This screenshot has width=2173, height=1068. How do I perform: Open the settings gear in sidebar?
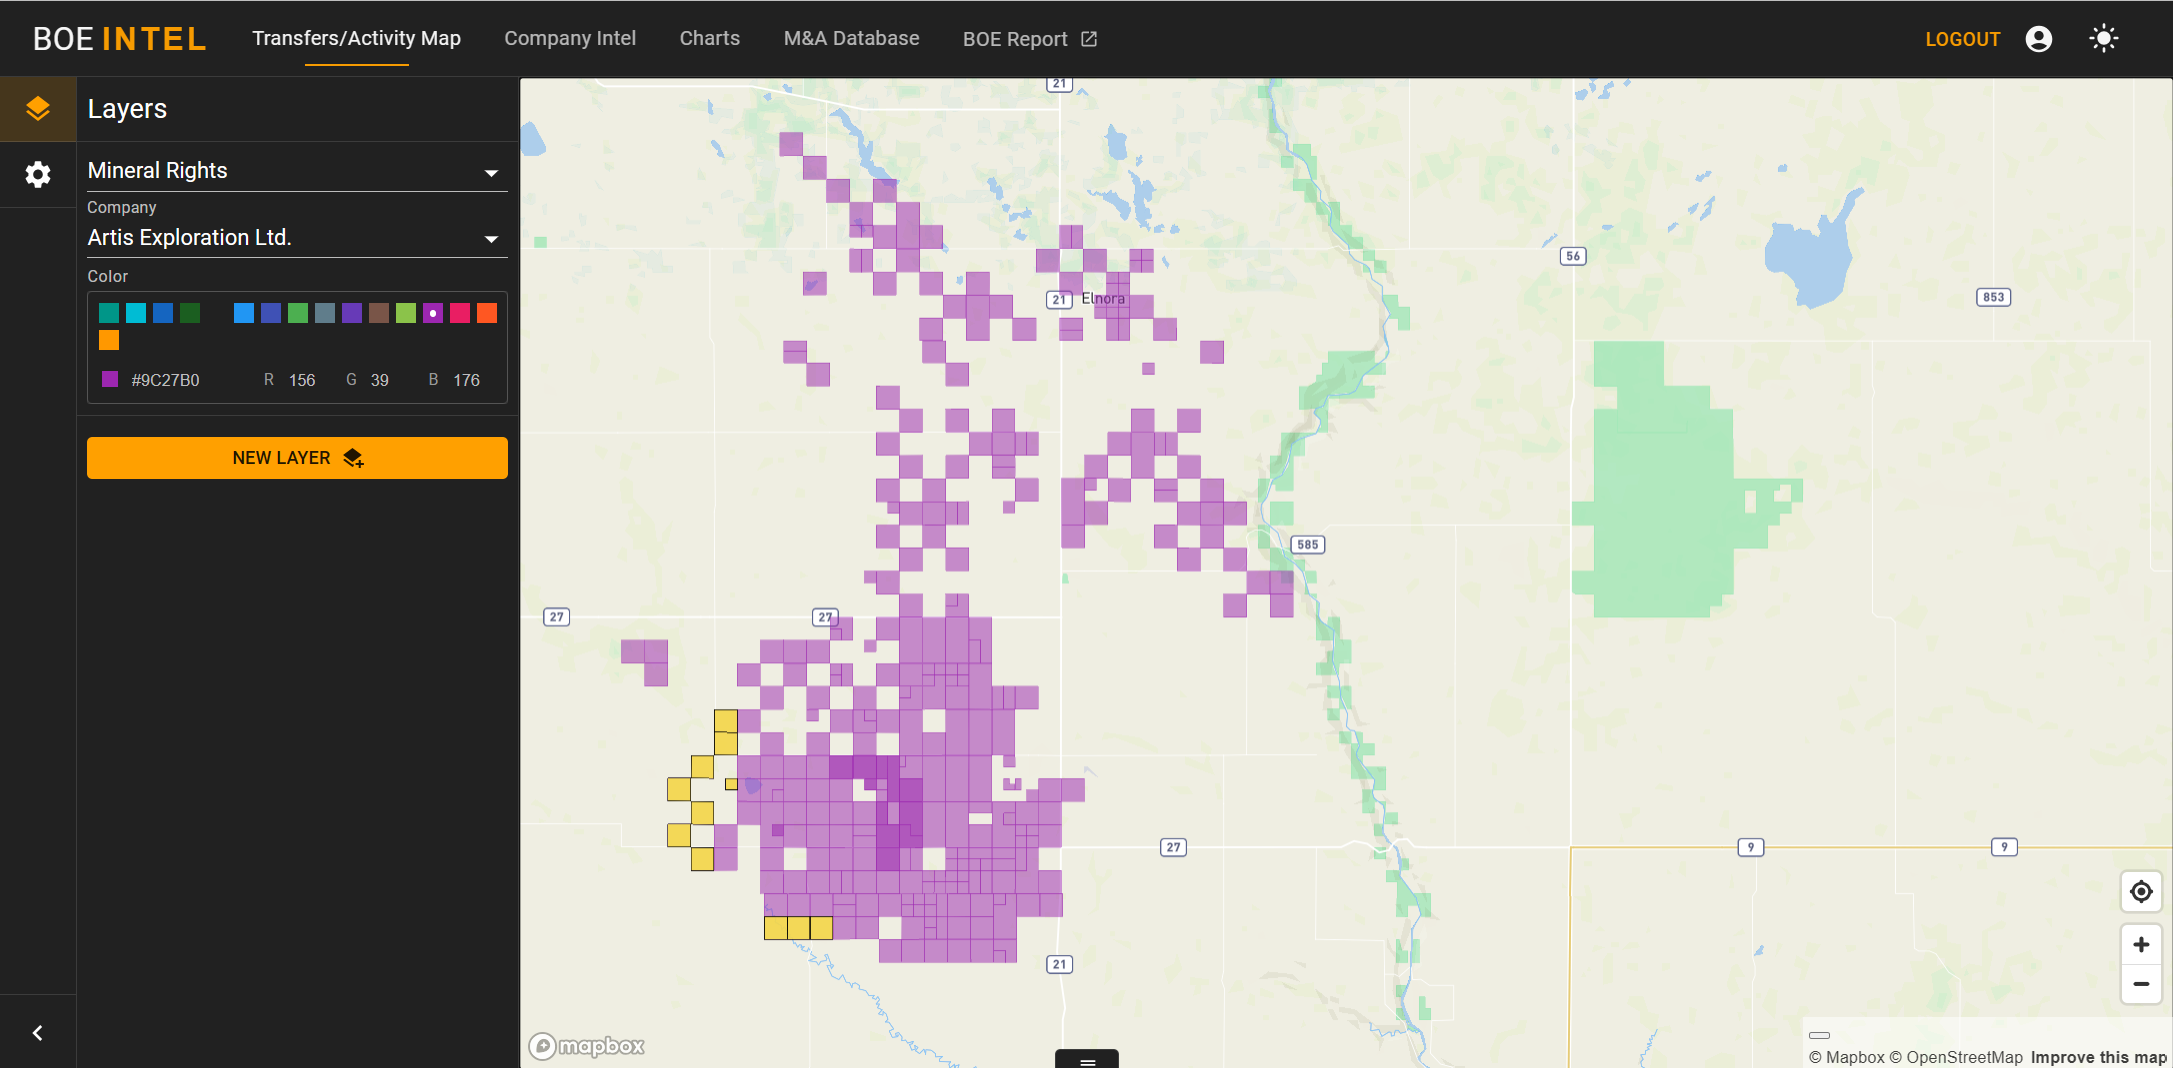(x=38, y=174)
